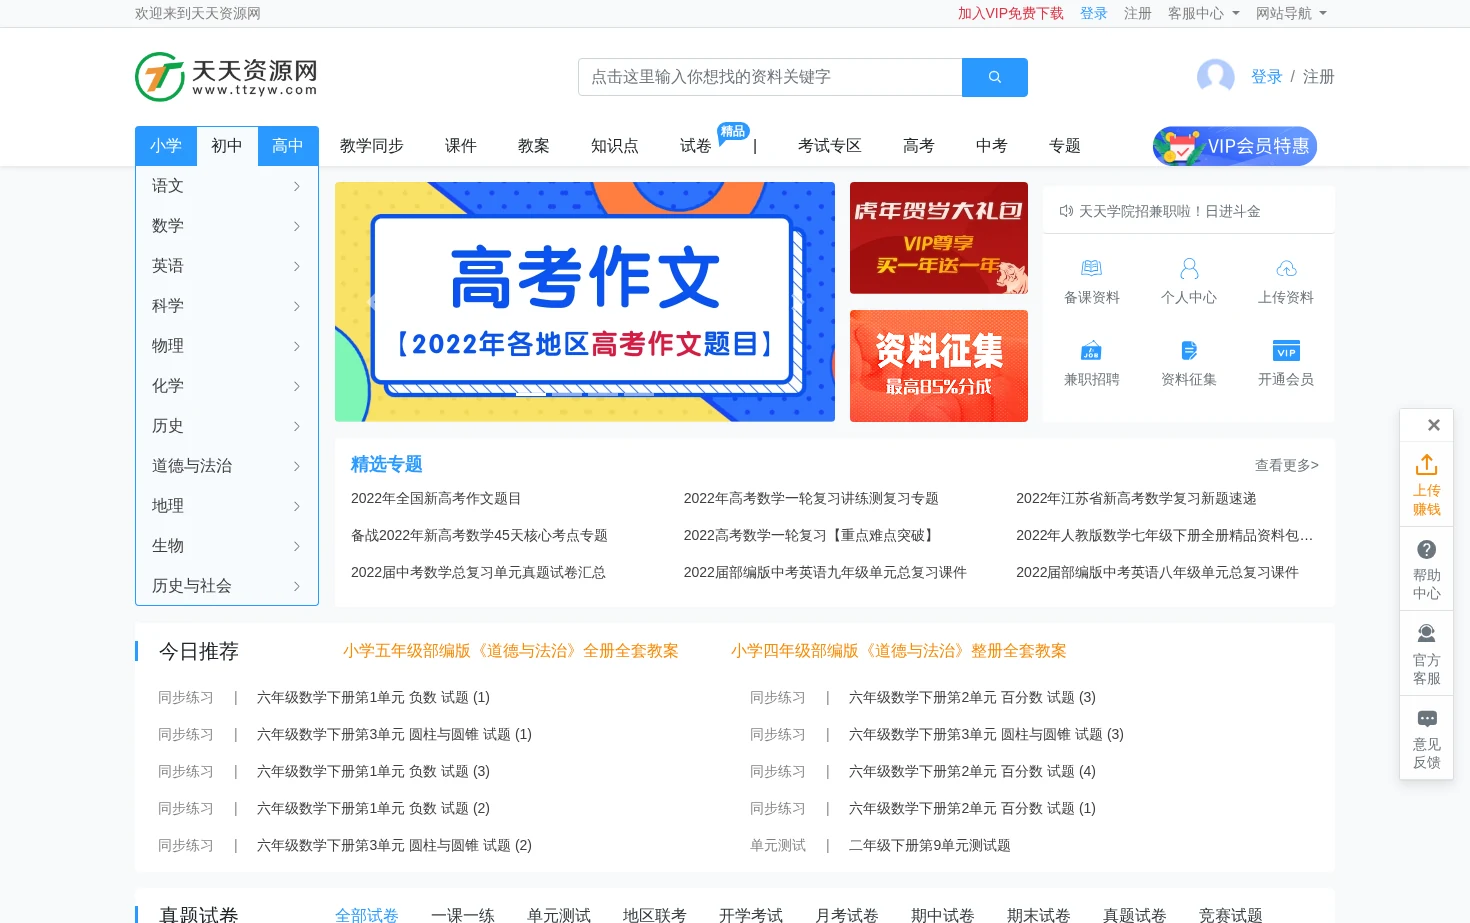Viewport: 1470px width, 923px height.
Task: Expand the 化学 subject chevron
Action: pyautogui.click(x=297, y=386)
